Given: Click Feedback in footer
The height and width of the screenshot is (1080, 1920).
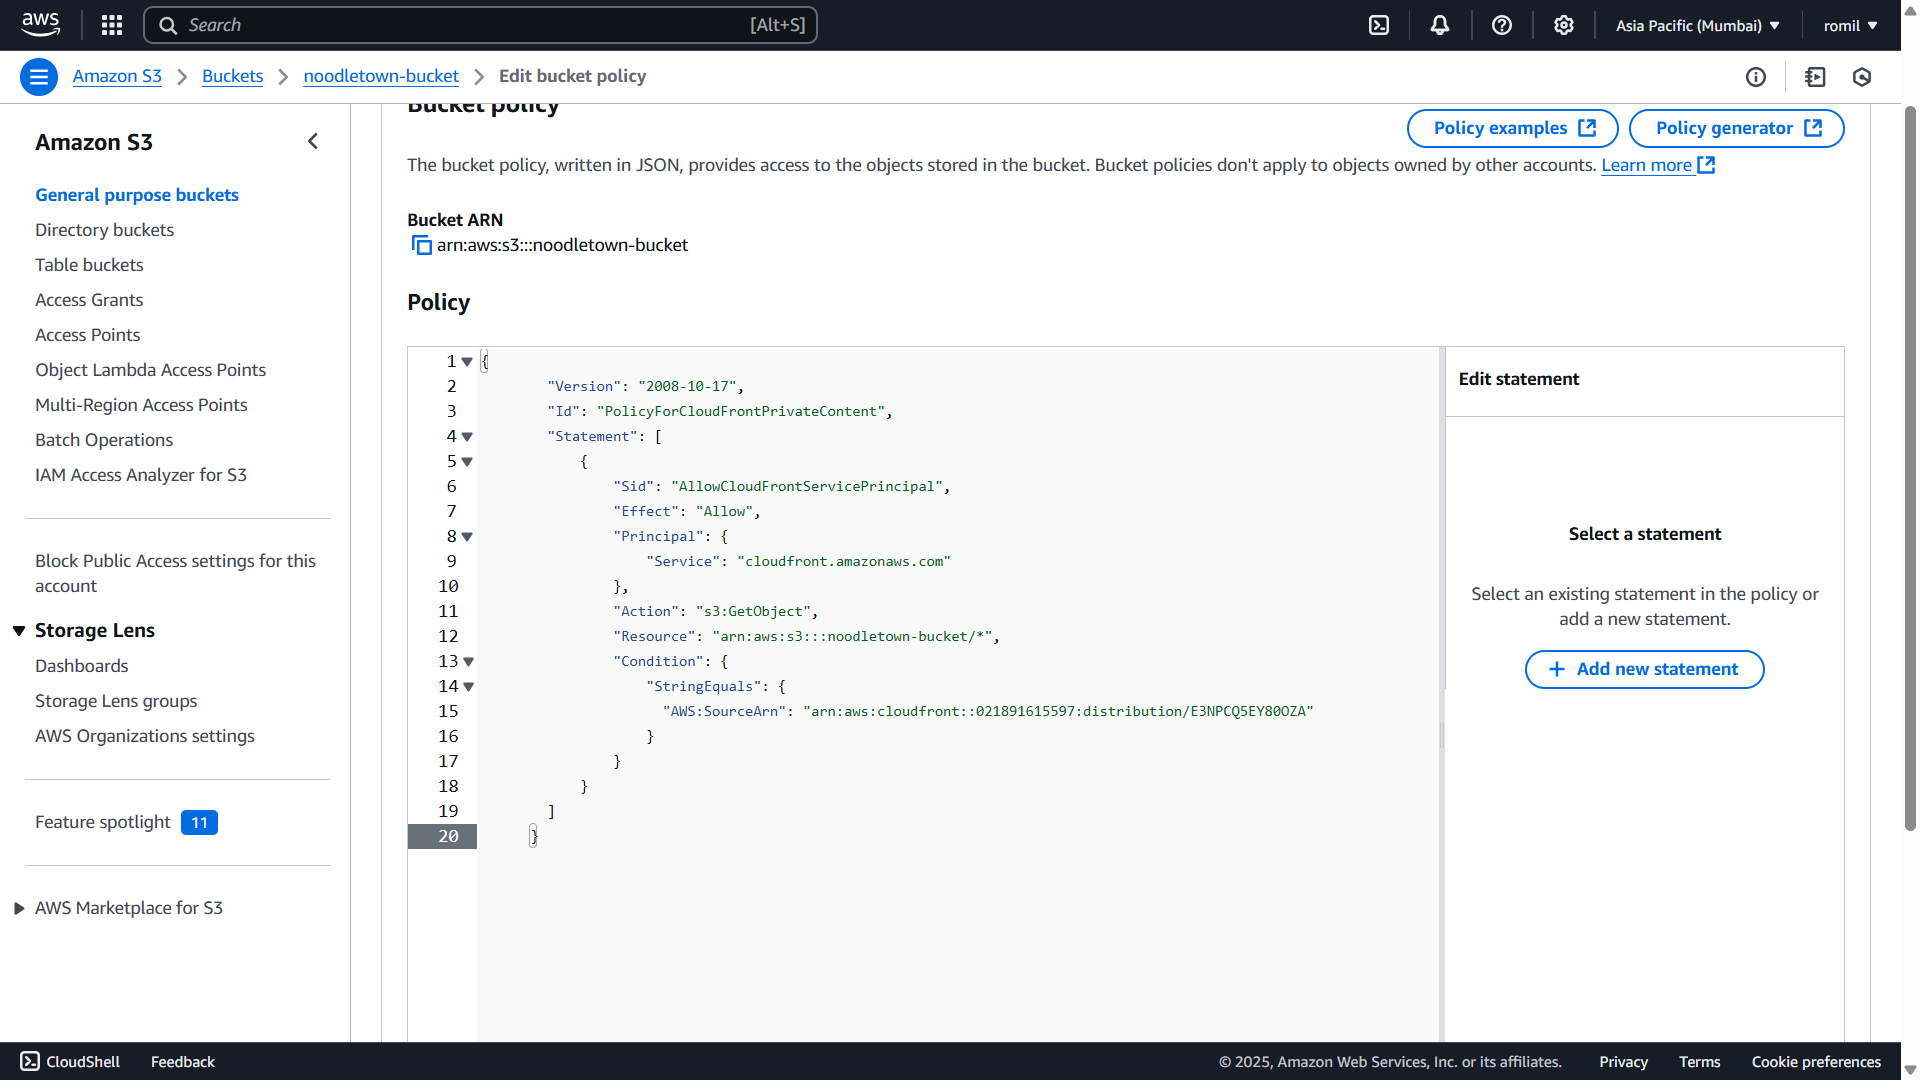Looking at the screenshot, I should pos(183,1061).
